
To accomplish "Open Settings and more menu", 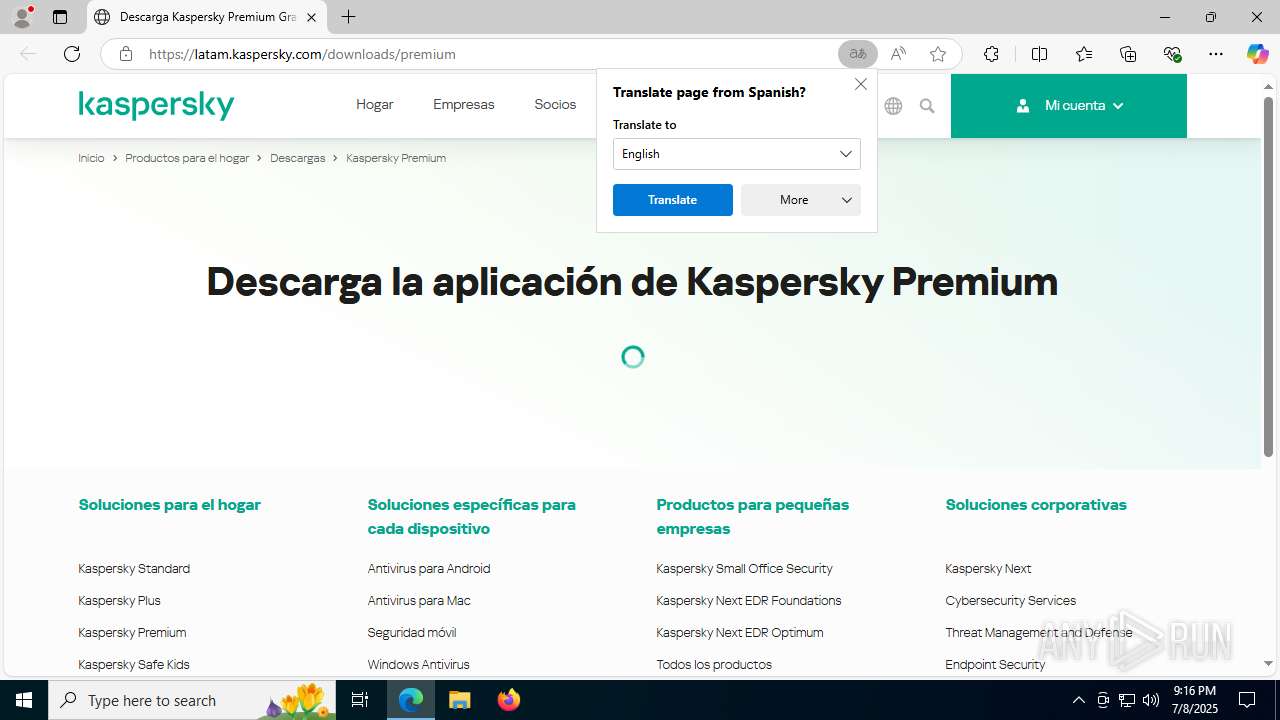I will (1216, 54).
